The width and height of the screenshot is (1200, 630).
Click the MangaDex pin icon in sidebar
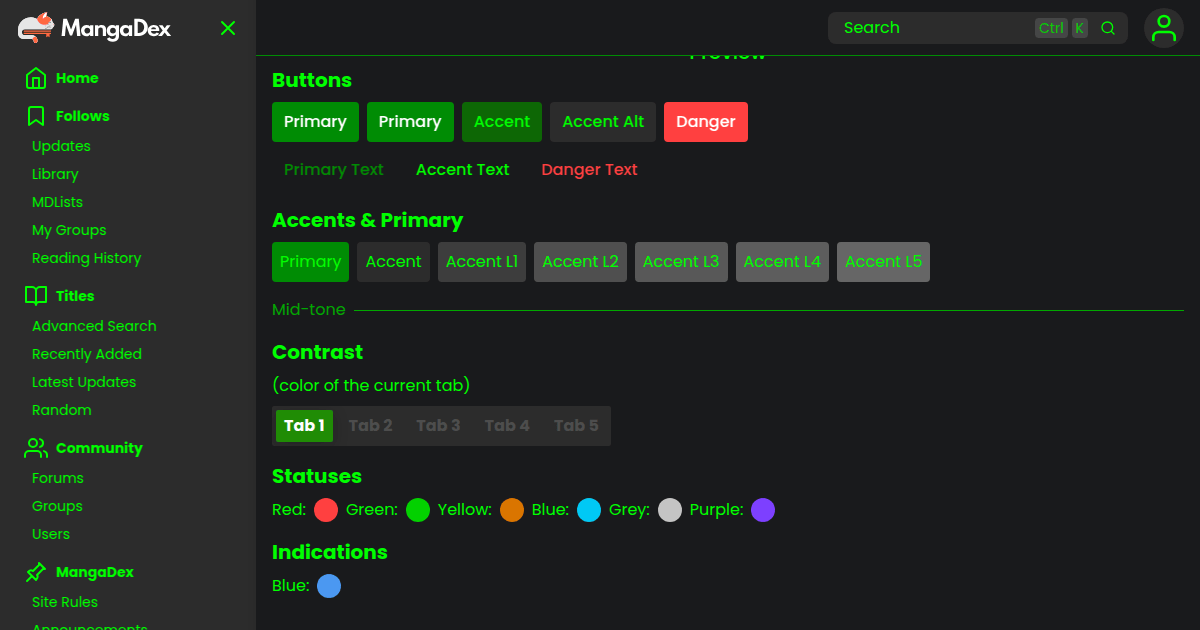click(36, 572)
